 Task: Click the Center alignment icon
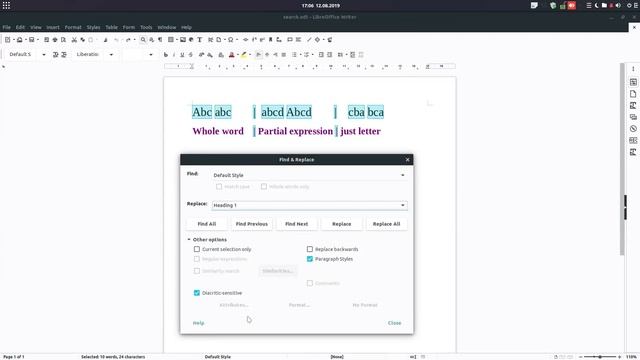(267, 54)
